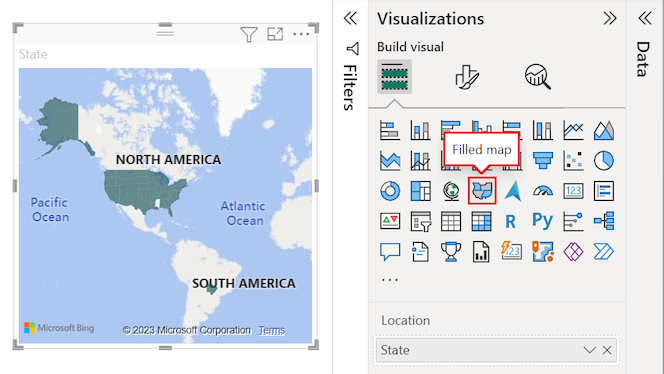Image resolution: width=664 pixels, height=374 pixels.
Task: Select the Q&A speech bubble visual
Action: [390, 252]
